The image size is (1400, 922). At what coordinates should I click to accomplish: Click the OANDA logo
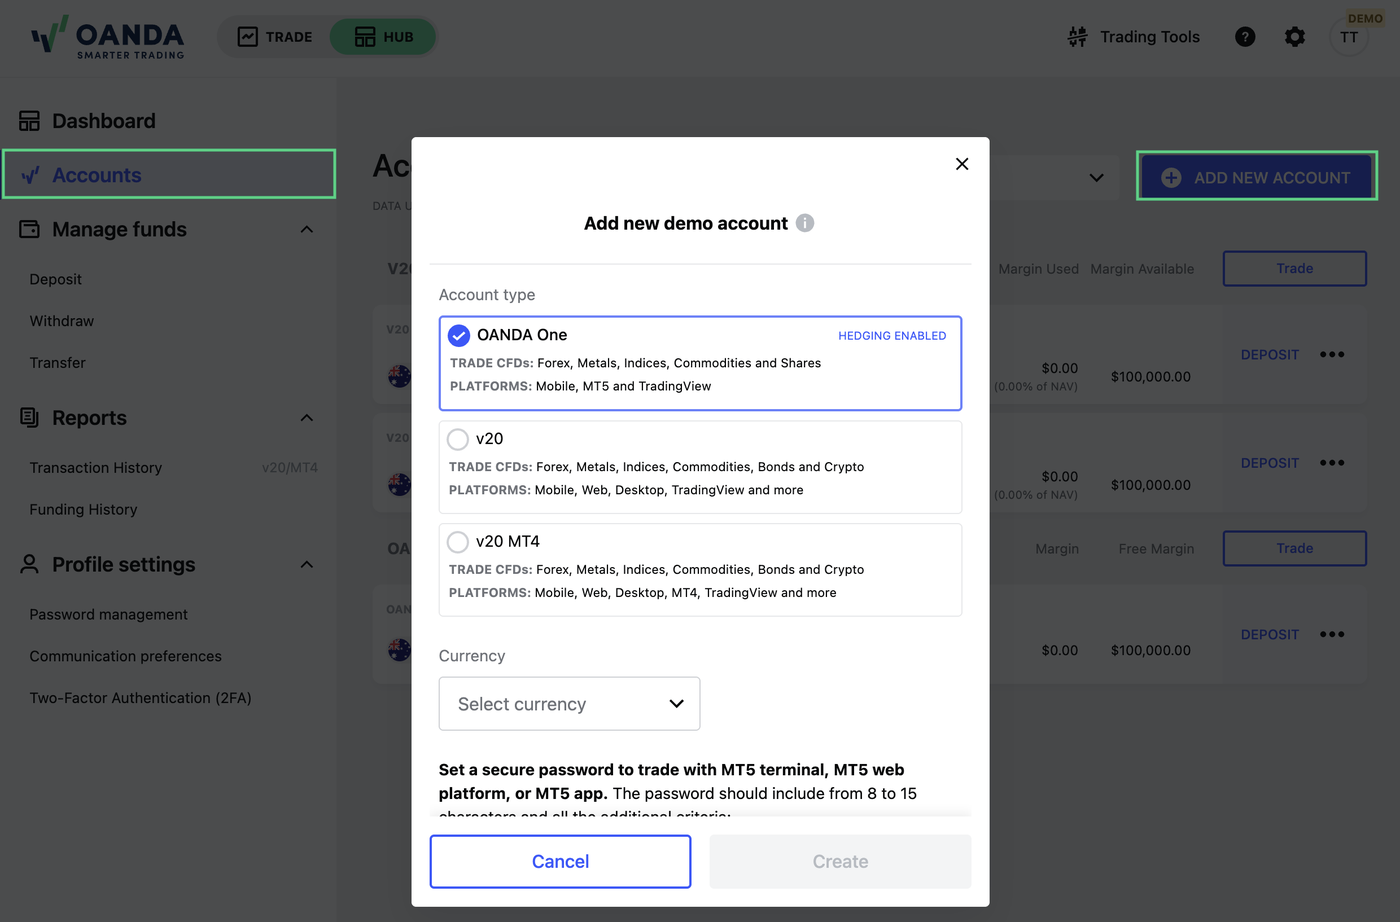(108, 37)
